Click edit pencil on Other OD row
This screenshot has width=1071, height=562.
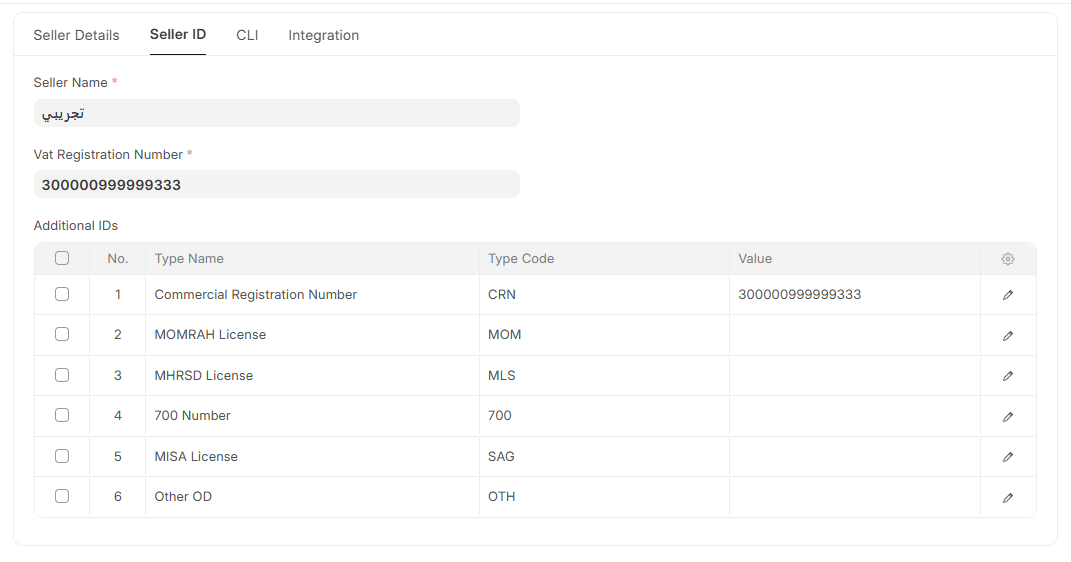tap(1007, 497)
